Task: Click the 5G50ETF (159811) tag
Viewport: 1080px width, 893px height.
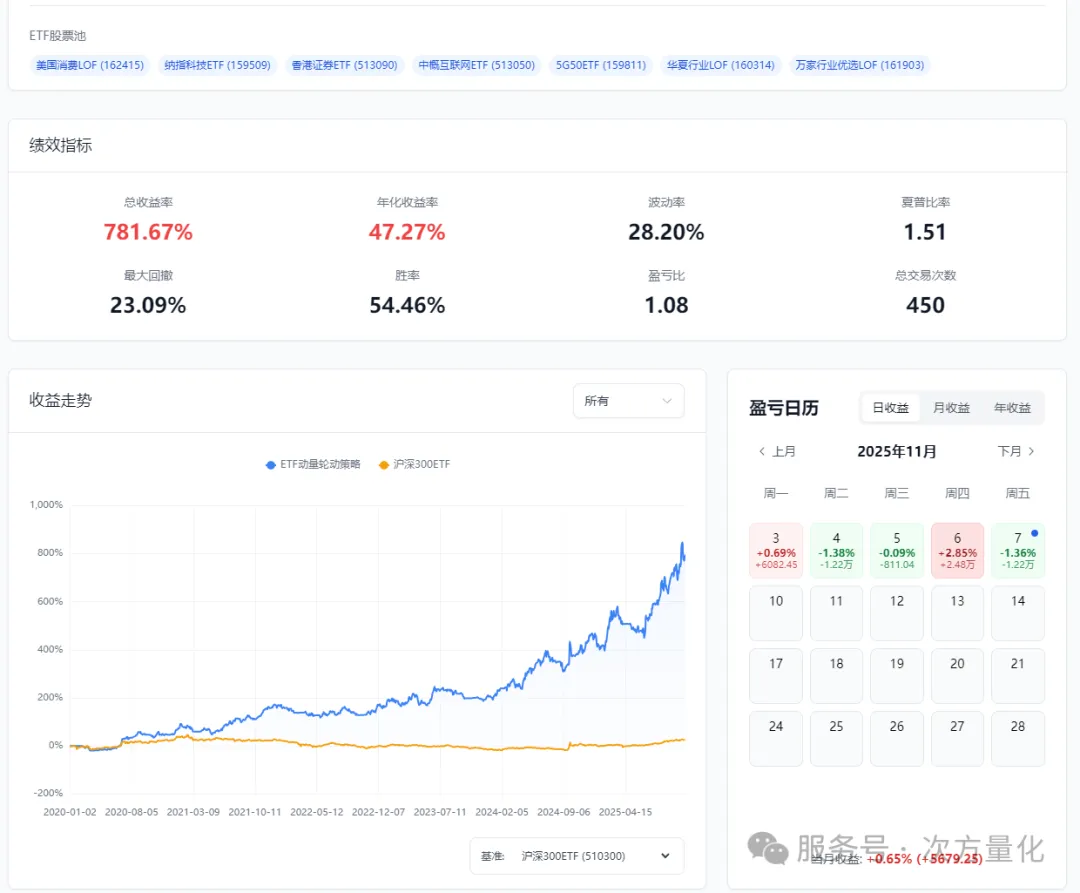Action: (601, 65)
